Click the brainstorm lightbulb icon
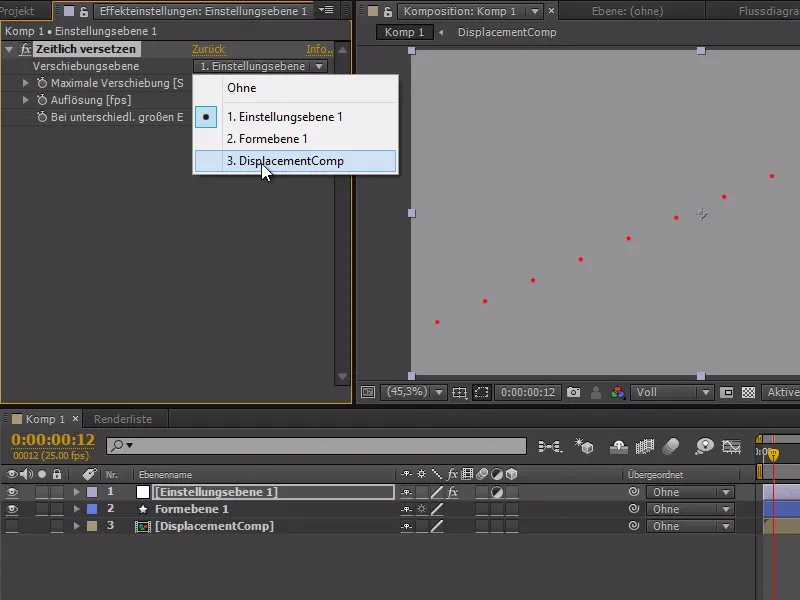Image resolution: width=800 pixels, height=600 pixels. [704, 446]
